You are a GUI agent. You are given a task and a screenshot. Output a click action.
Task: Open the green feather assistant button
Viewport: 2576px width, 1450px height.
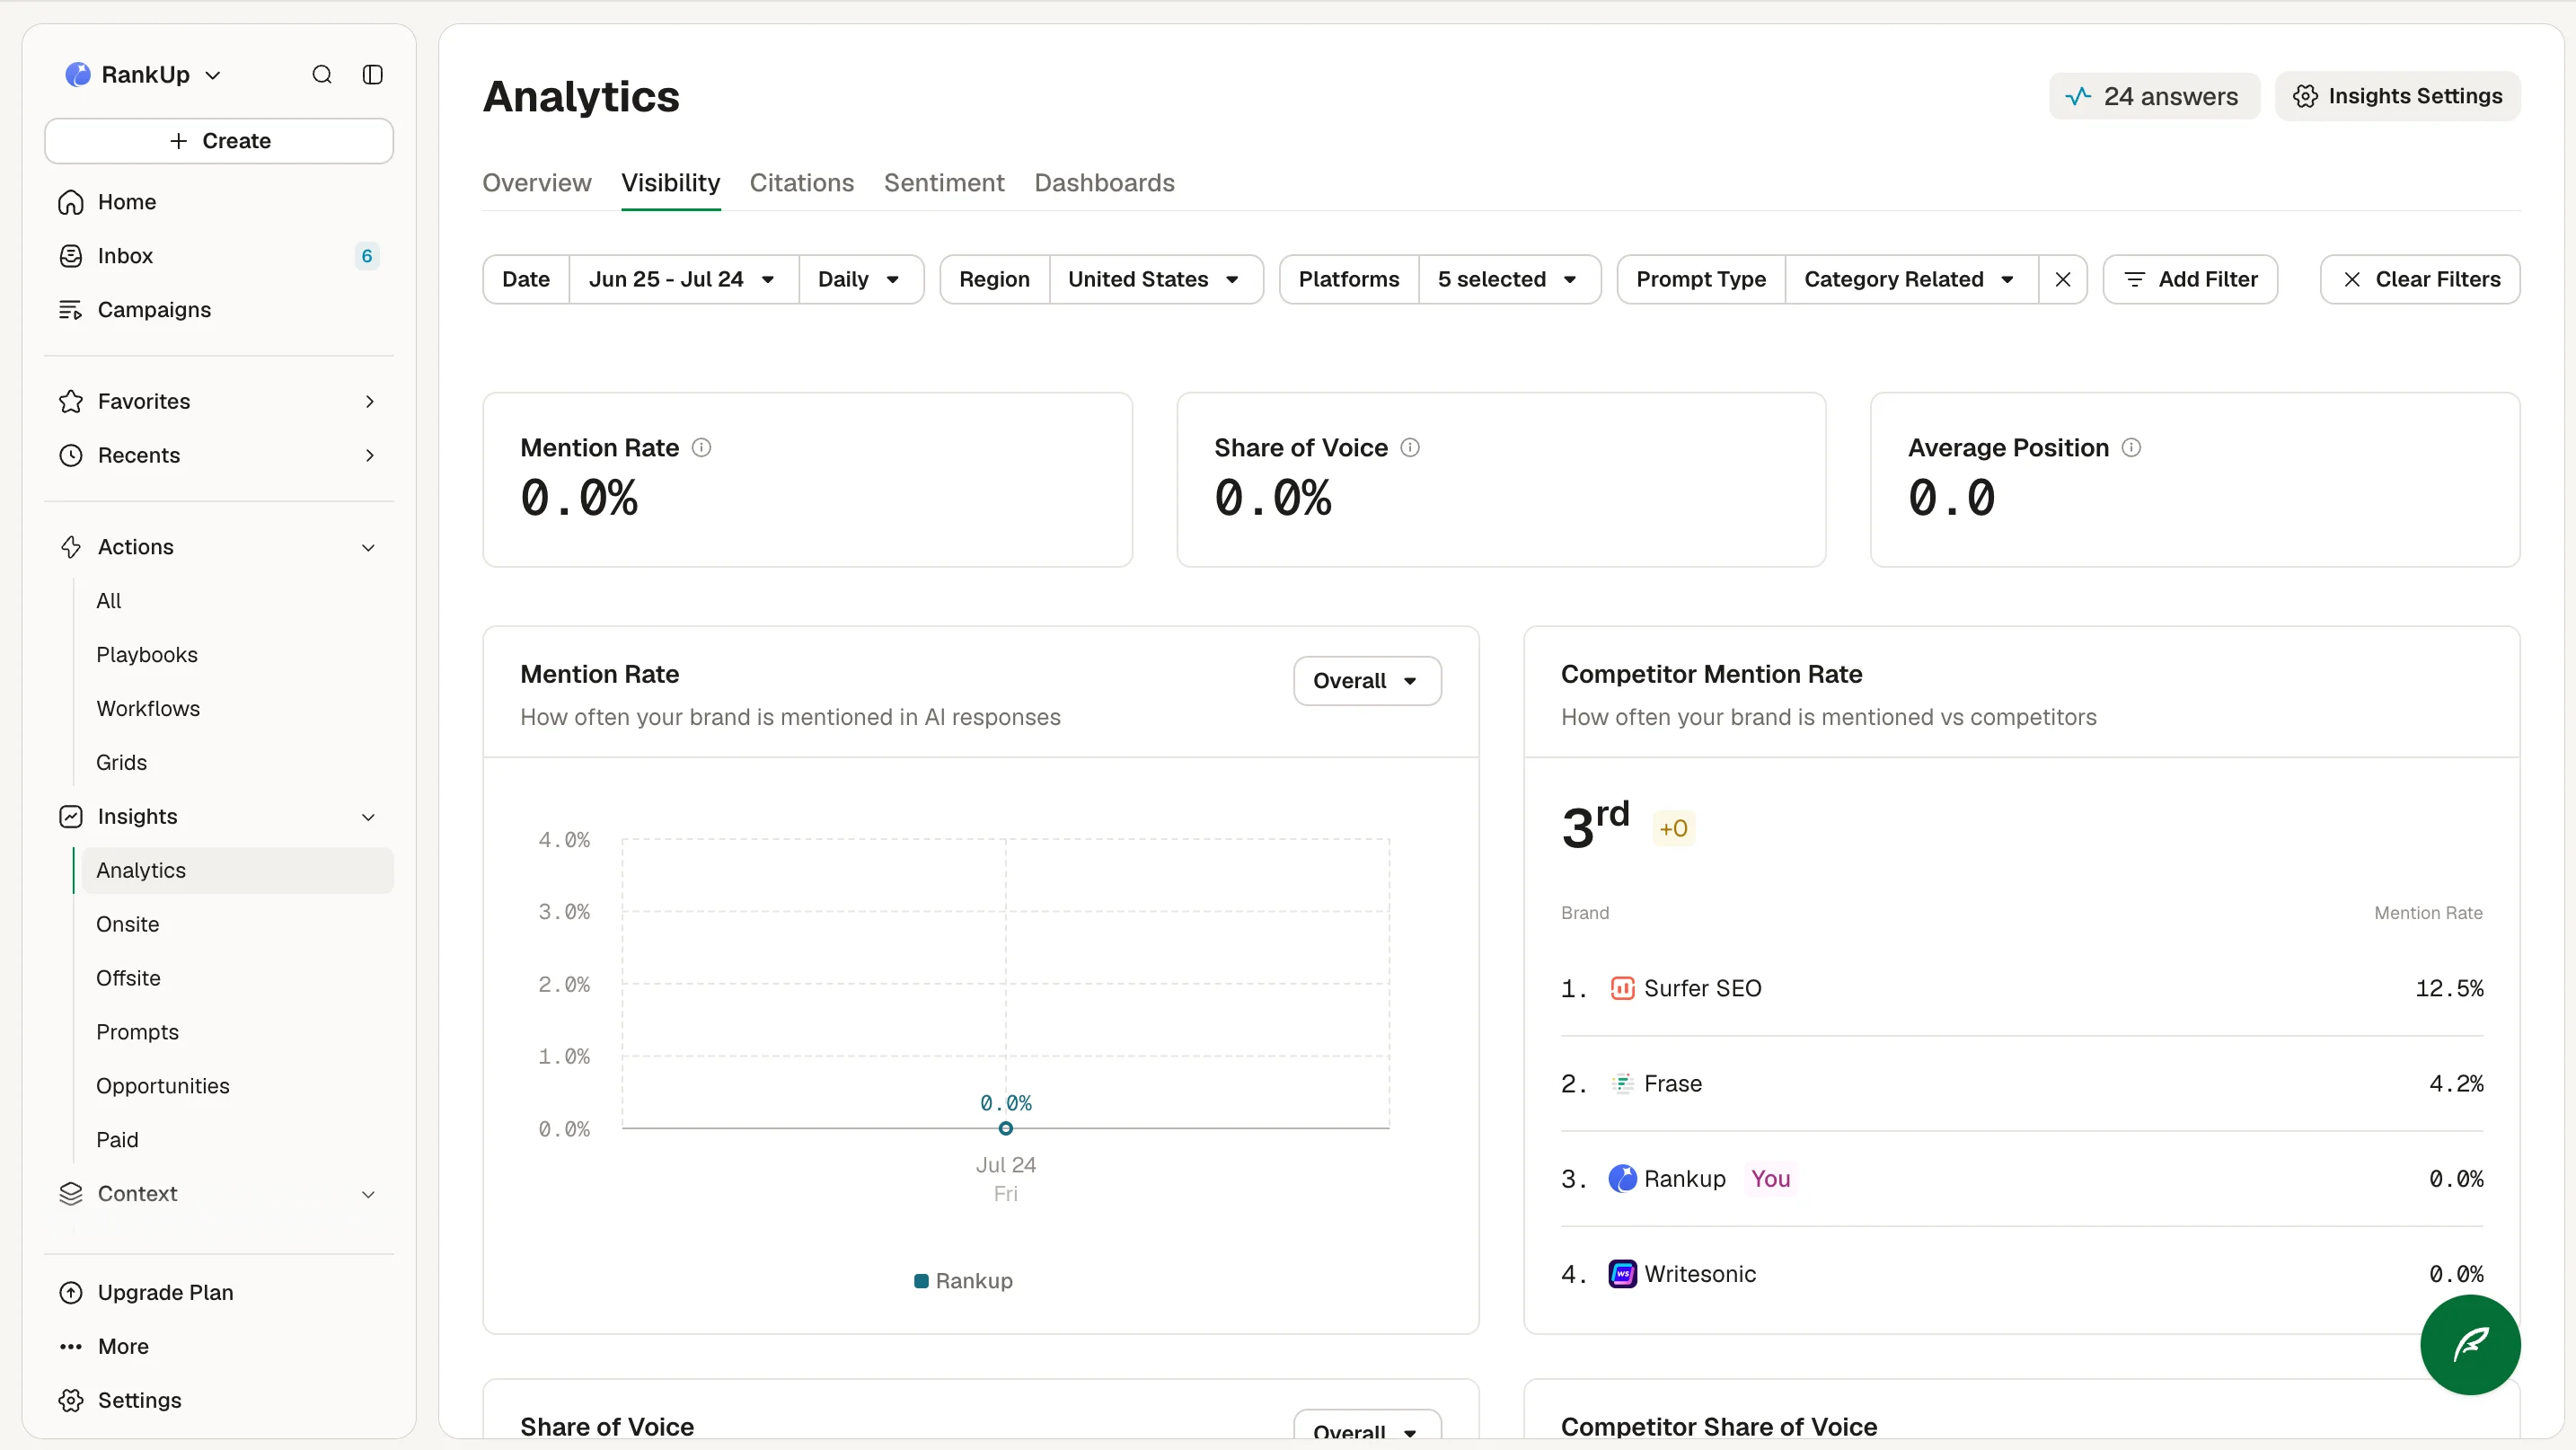[x=2470, y=1345]
